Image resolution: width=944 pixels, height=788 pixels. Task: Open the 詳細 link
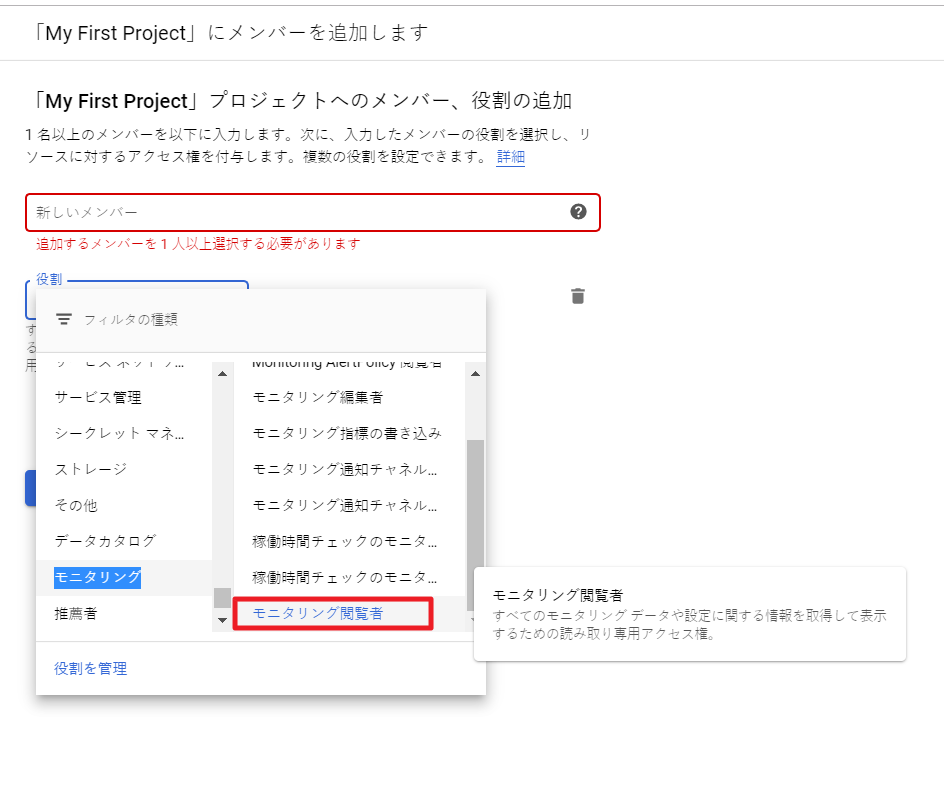coord(510,157)
